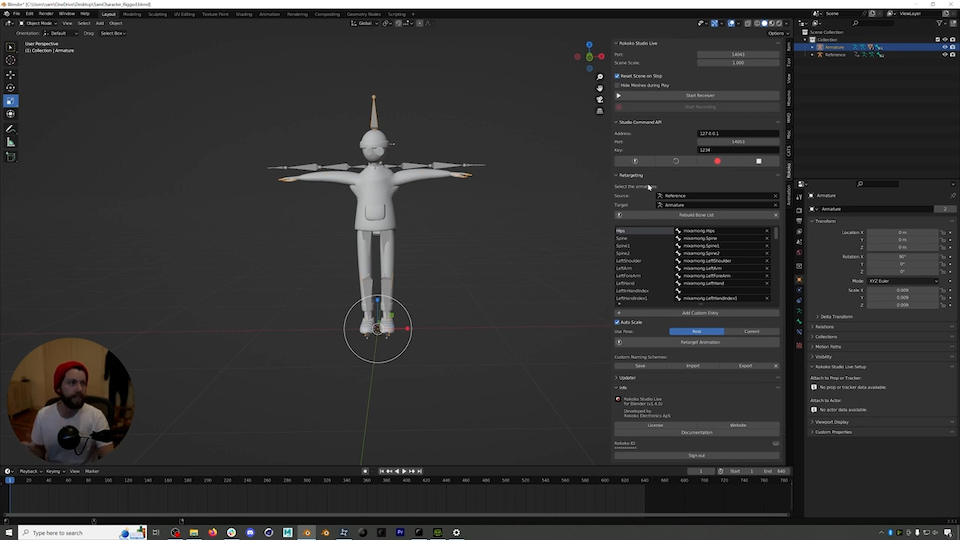Hide Reference in viewport via eye icon

(945, 54)
